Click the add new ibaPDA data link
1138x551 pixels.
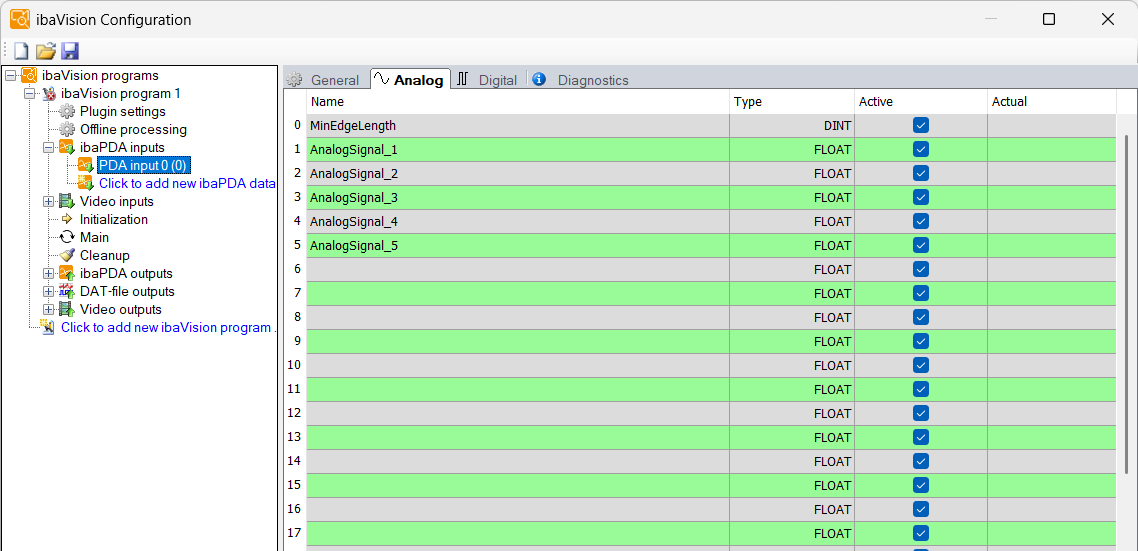click(187, 183)
